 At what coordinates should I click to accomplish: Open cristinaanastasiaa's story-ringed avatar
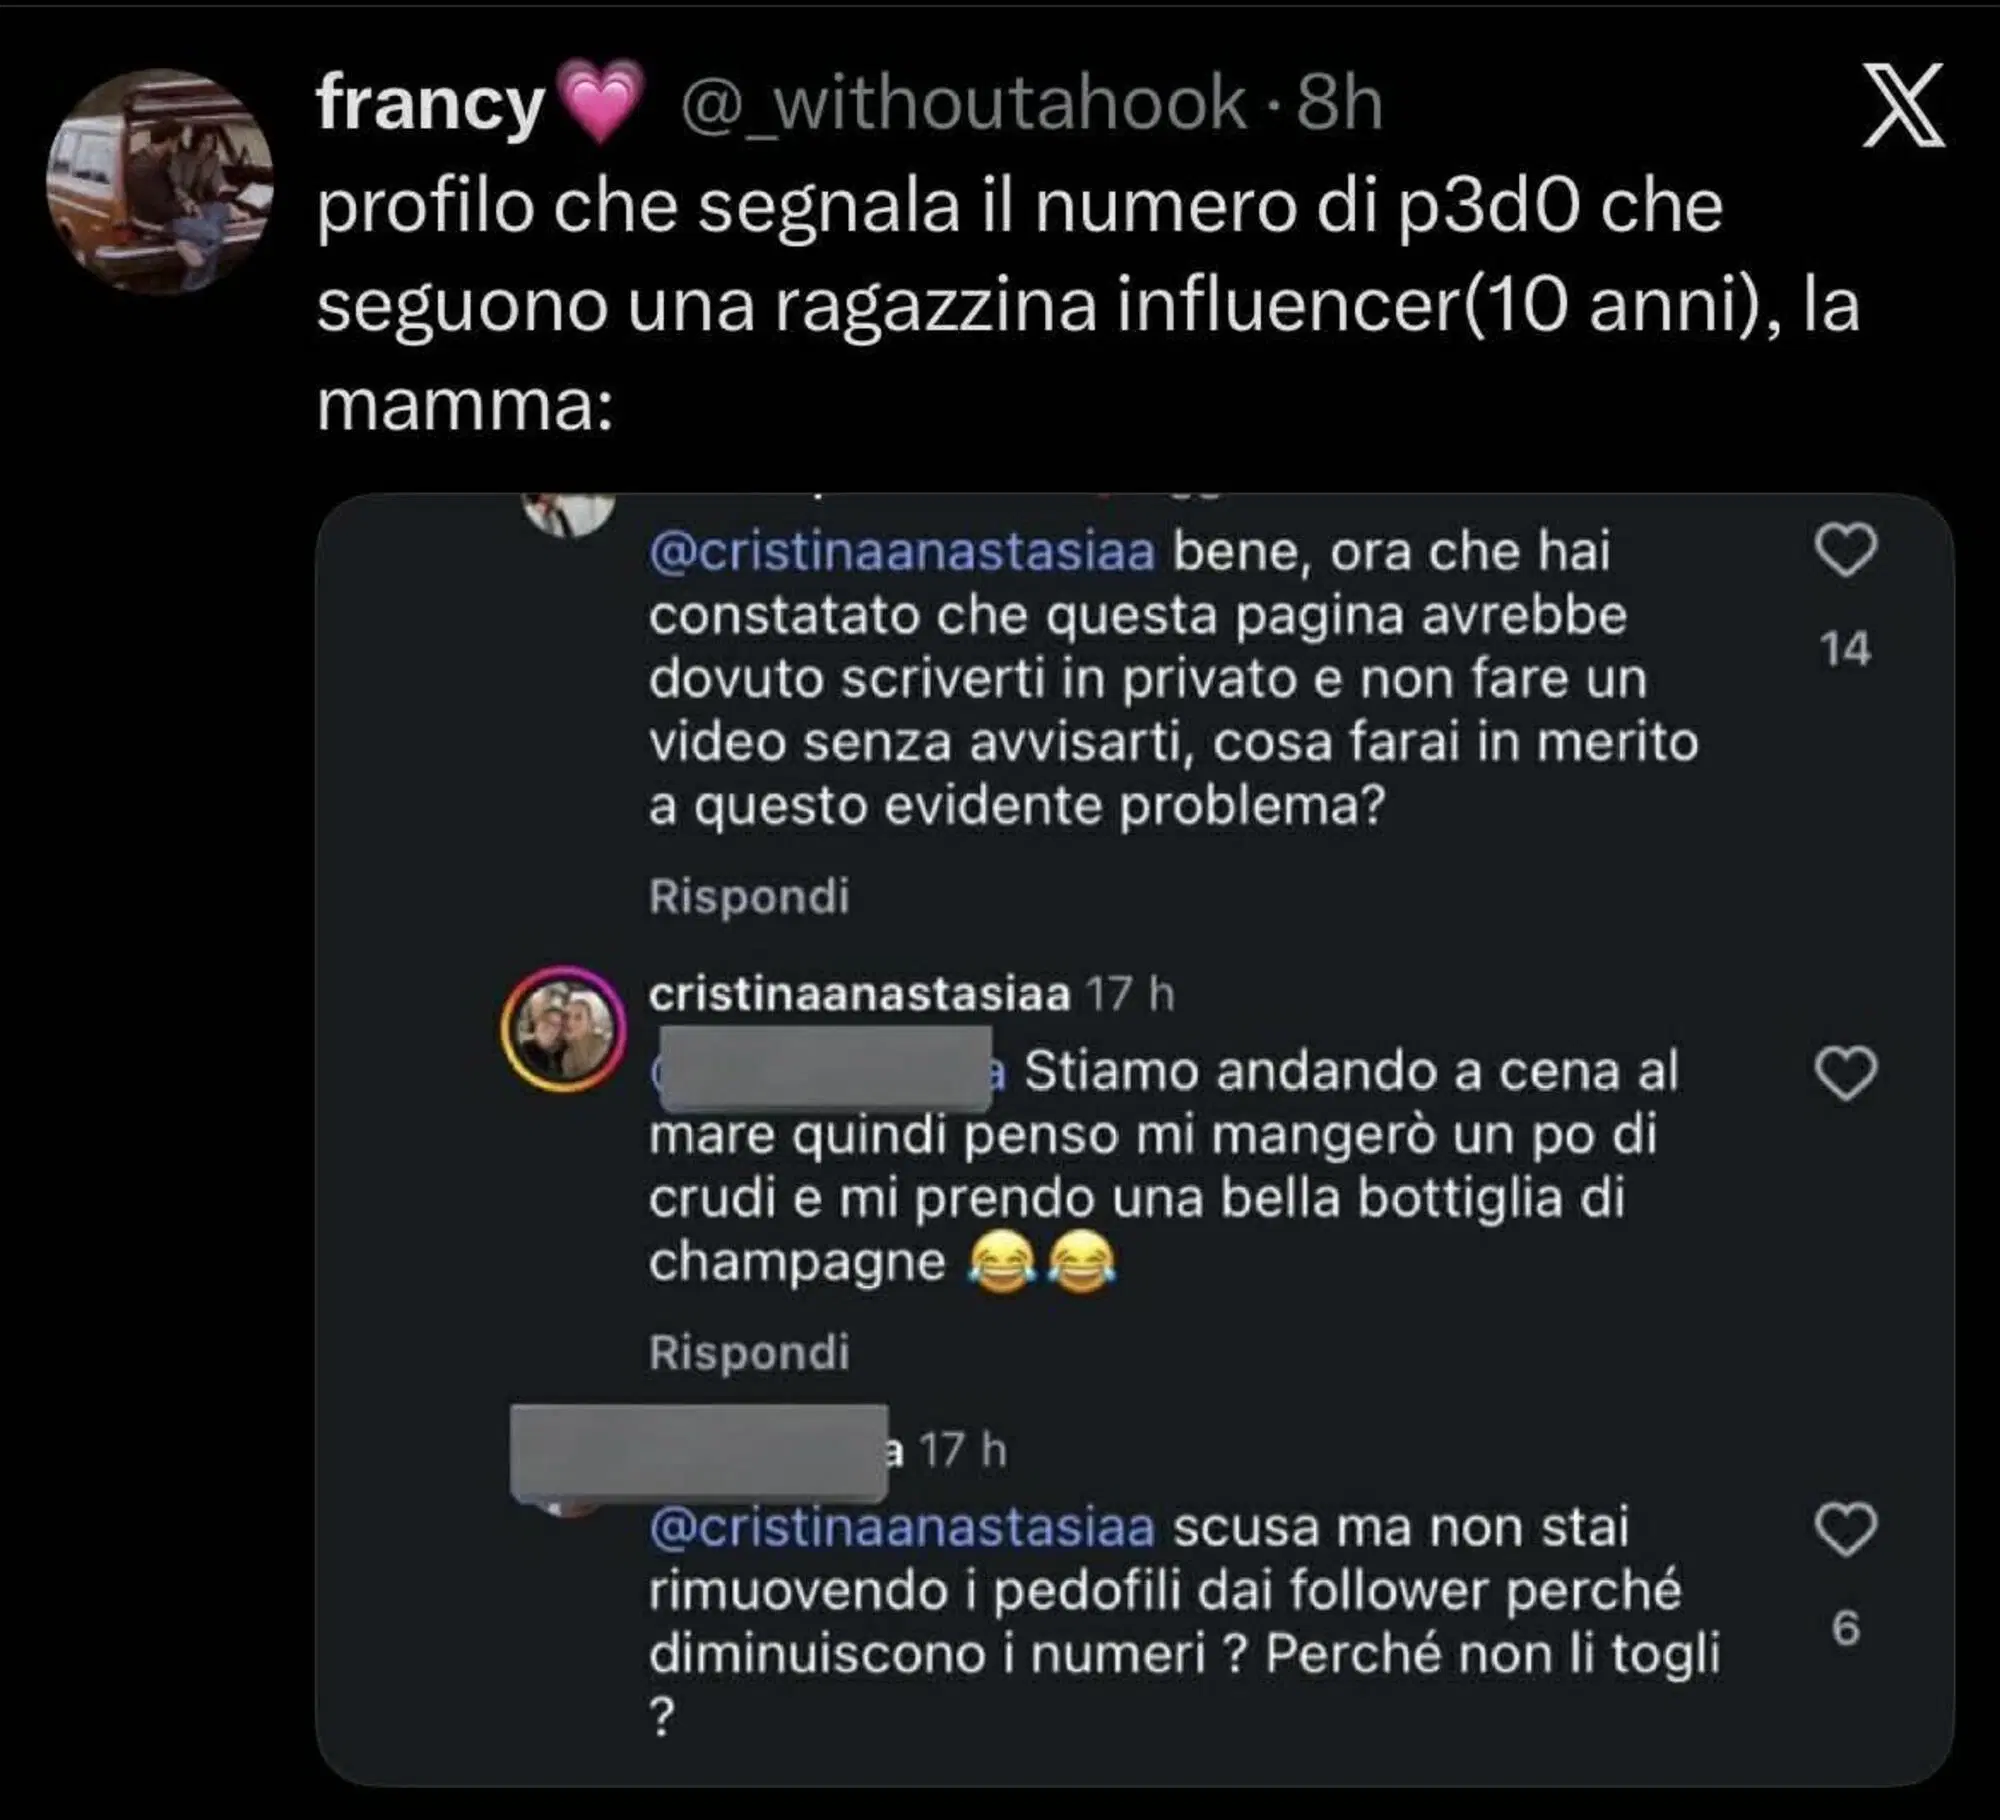click(564, 1028)
